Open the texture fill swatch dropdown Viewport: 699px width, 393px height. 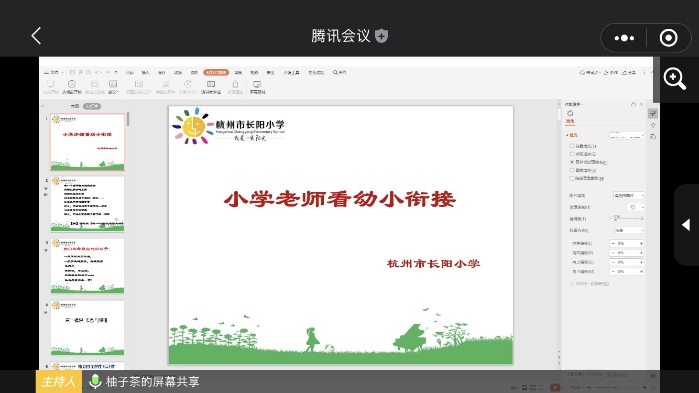point(635,207)
